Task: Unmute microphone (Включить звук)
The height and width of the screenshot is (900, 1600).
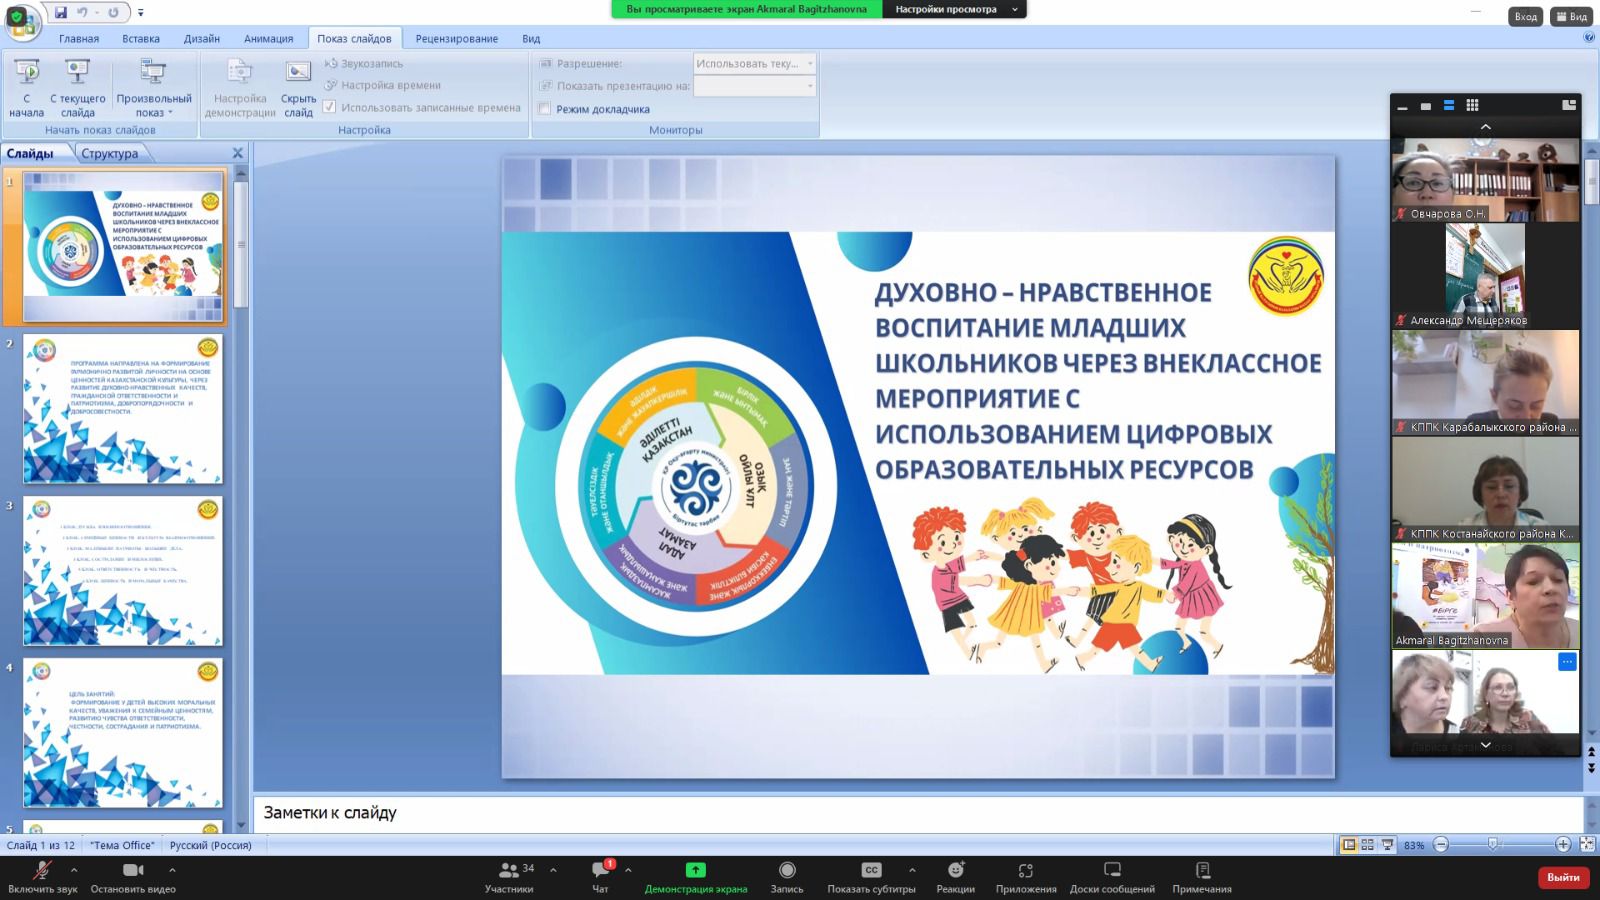Action: [42, 877]
